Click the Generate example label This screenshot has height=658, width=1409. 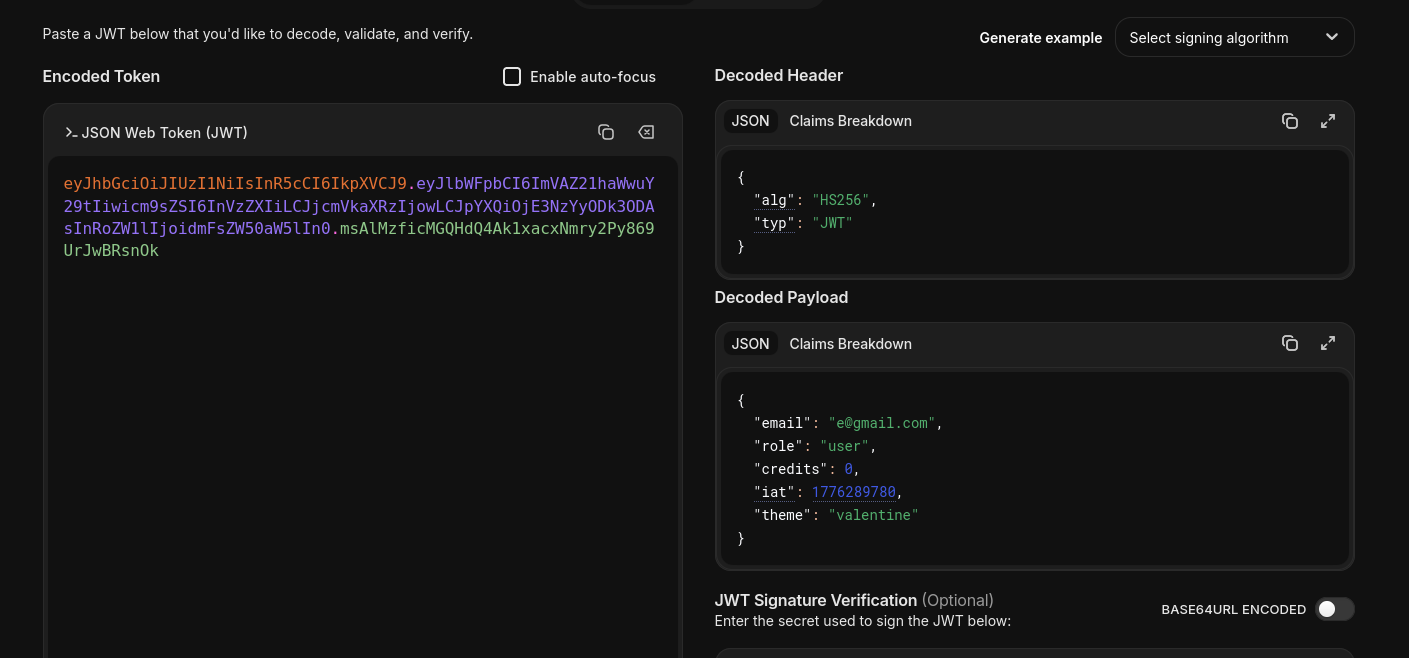(x=1041, y=38)
